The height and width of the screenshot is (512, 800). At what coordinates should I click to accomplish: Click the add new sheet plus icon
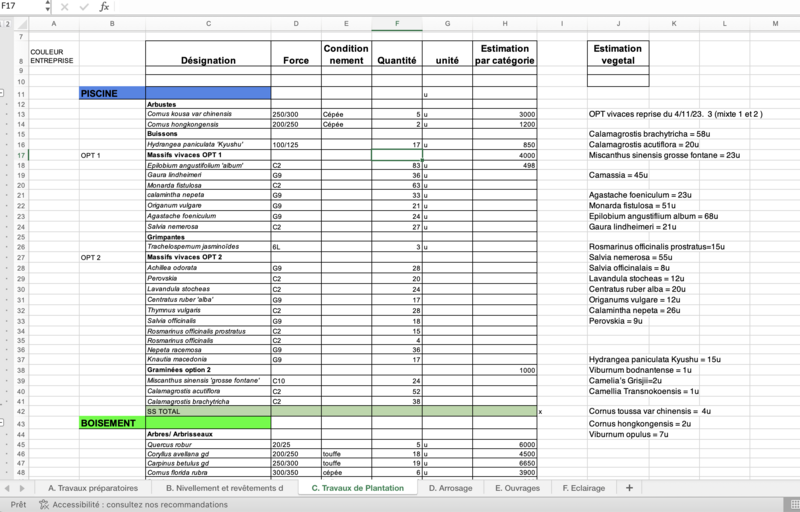629,488
